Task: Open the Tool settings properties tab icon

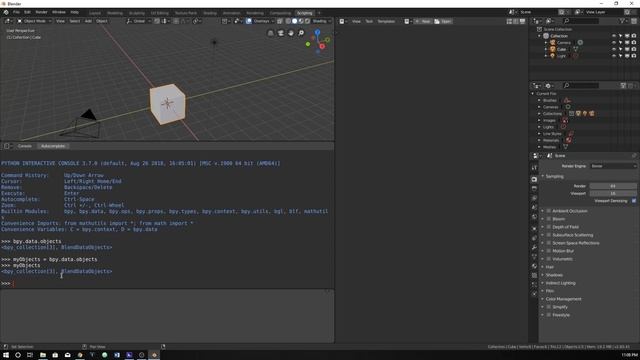Action: tap(534, 168)
